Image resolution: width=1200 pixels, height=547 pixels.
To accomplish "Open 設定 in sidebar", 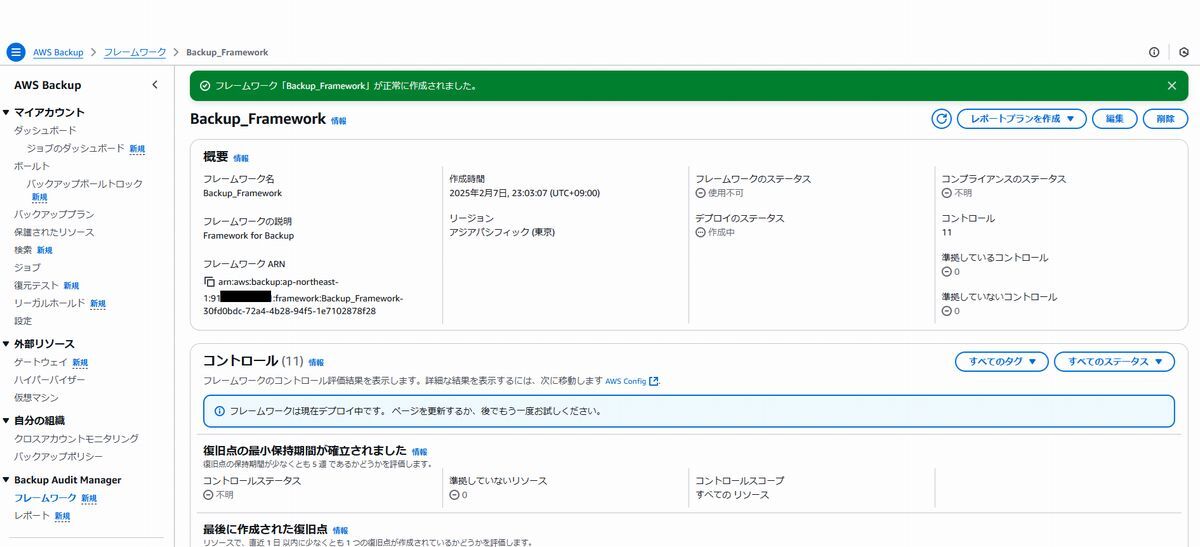I will (23, 321).
